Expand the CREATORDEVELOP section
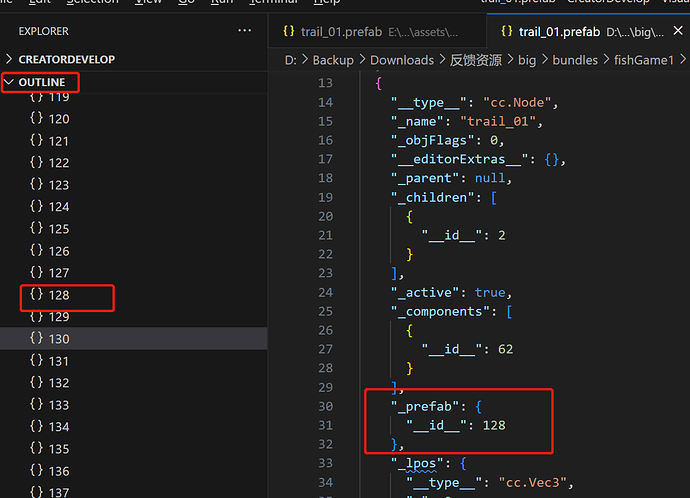The width and height of the screenshot is (690, 498). [x=66, y=59]
